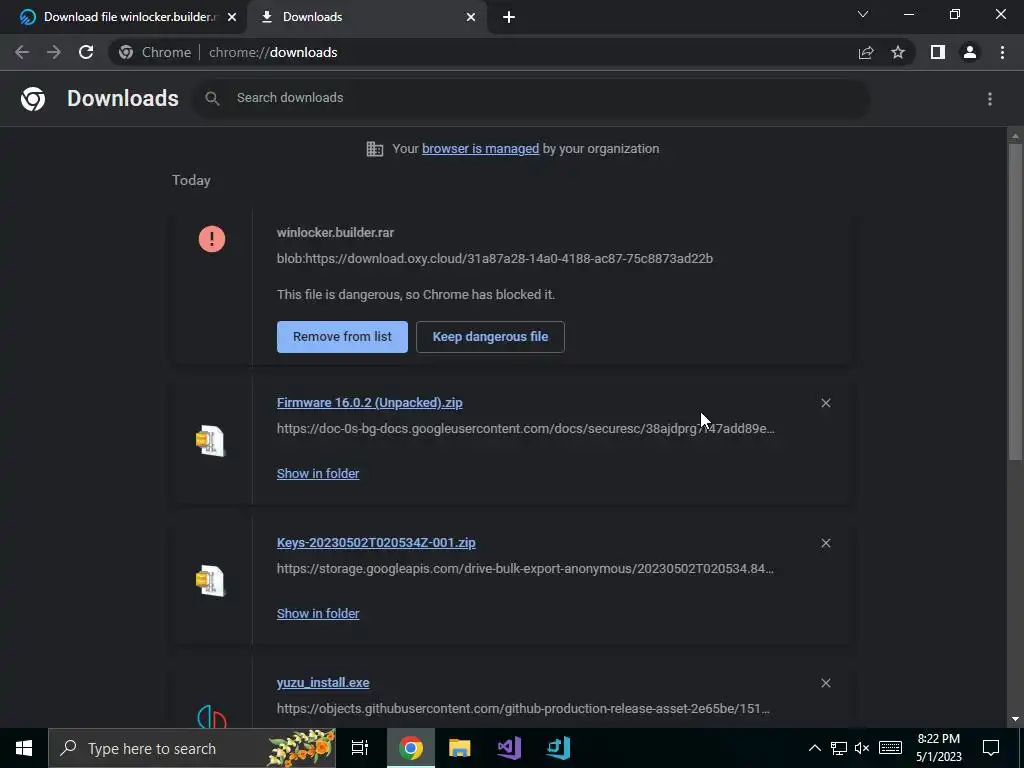Go back to previous page
The width and height of the screenshot is (1024, 768).
pos(22,52)
